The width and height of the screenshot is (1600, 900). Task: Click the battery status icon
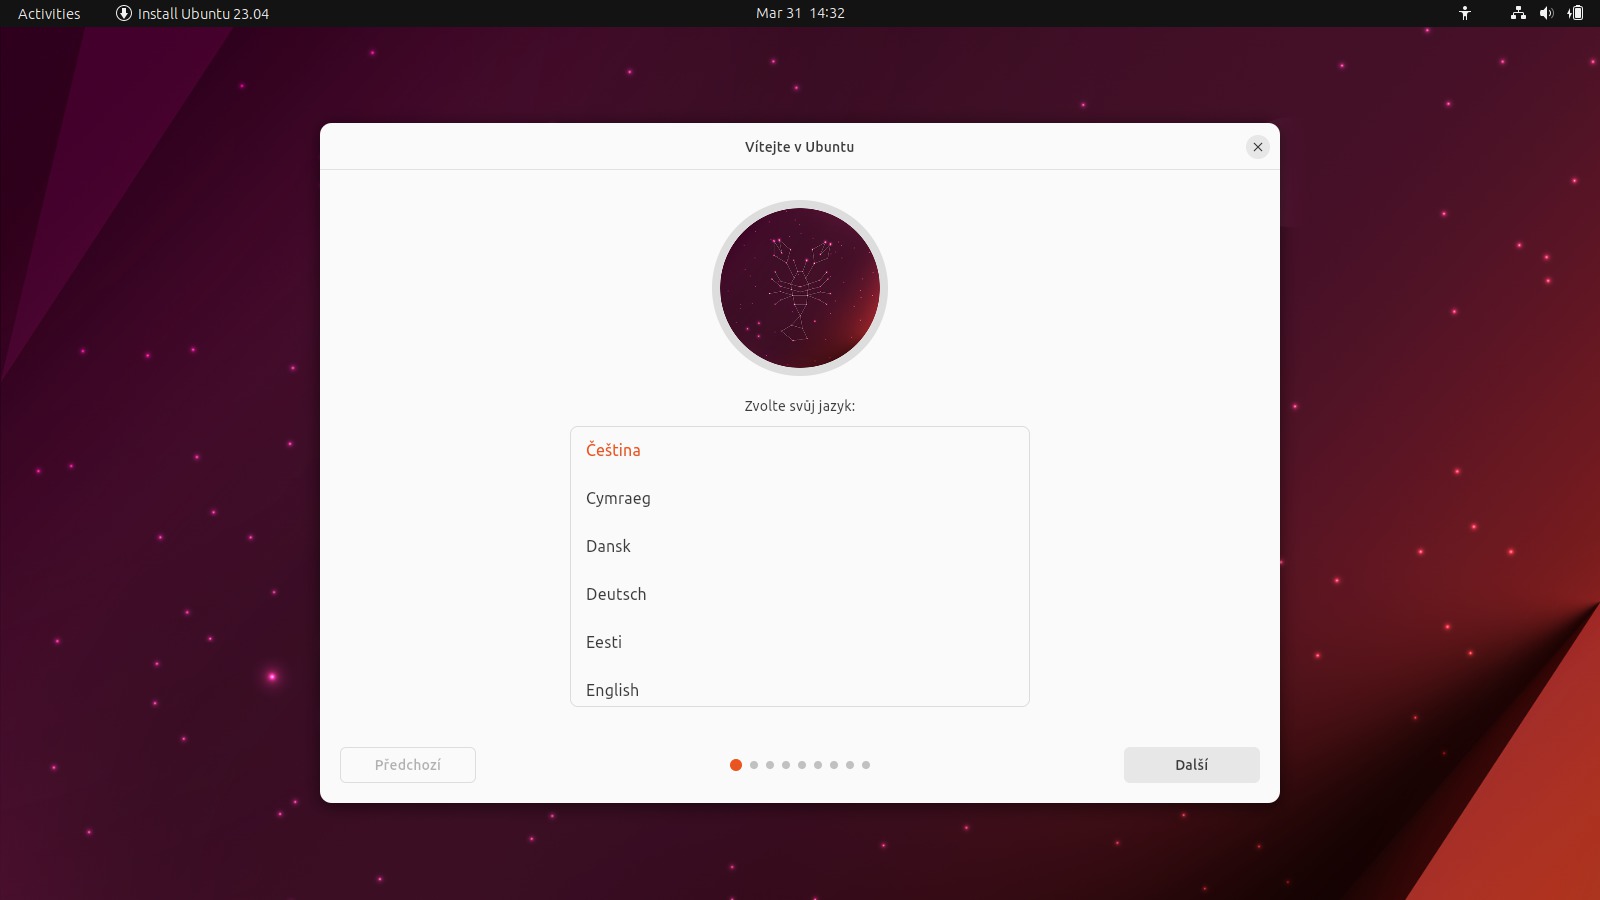(1576, 13)
